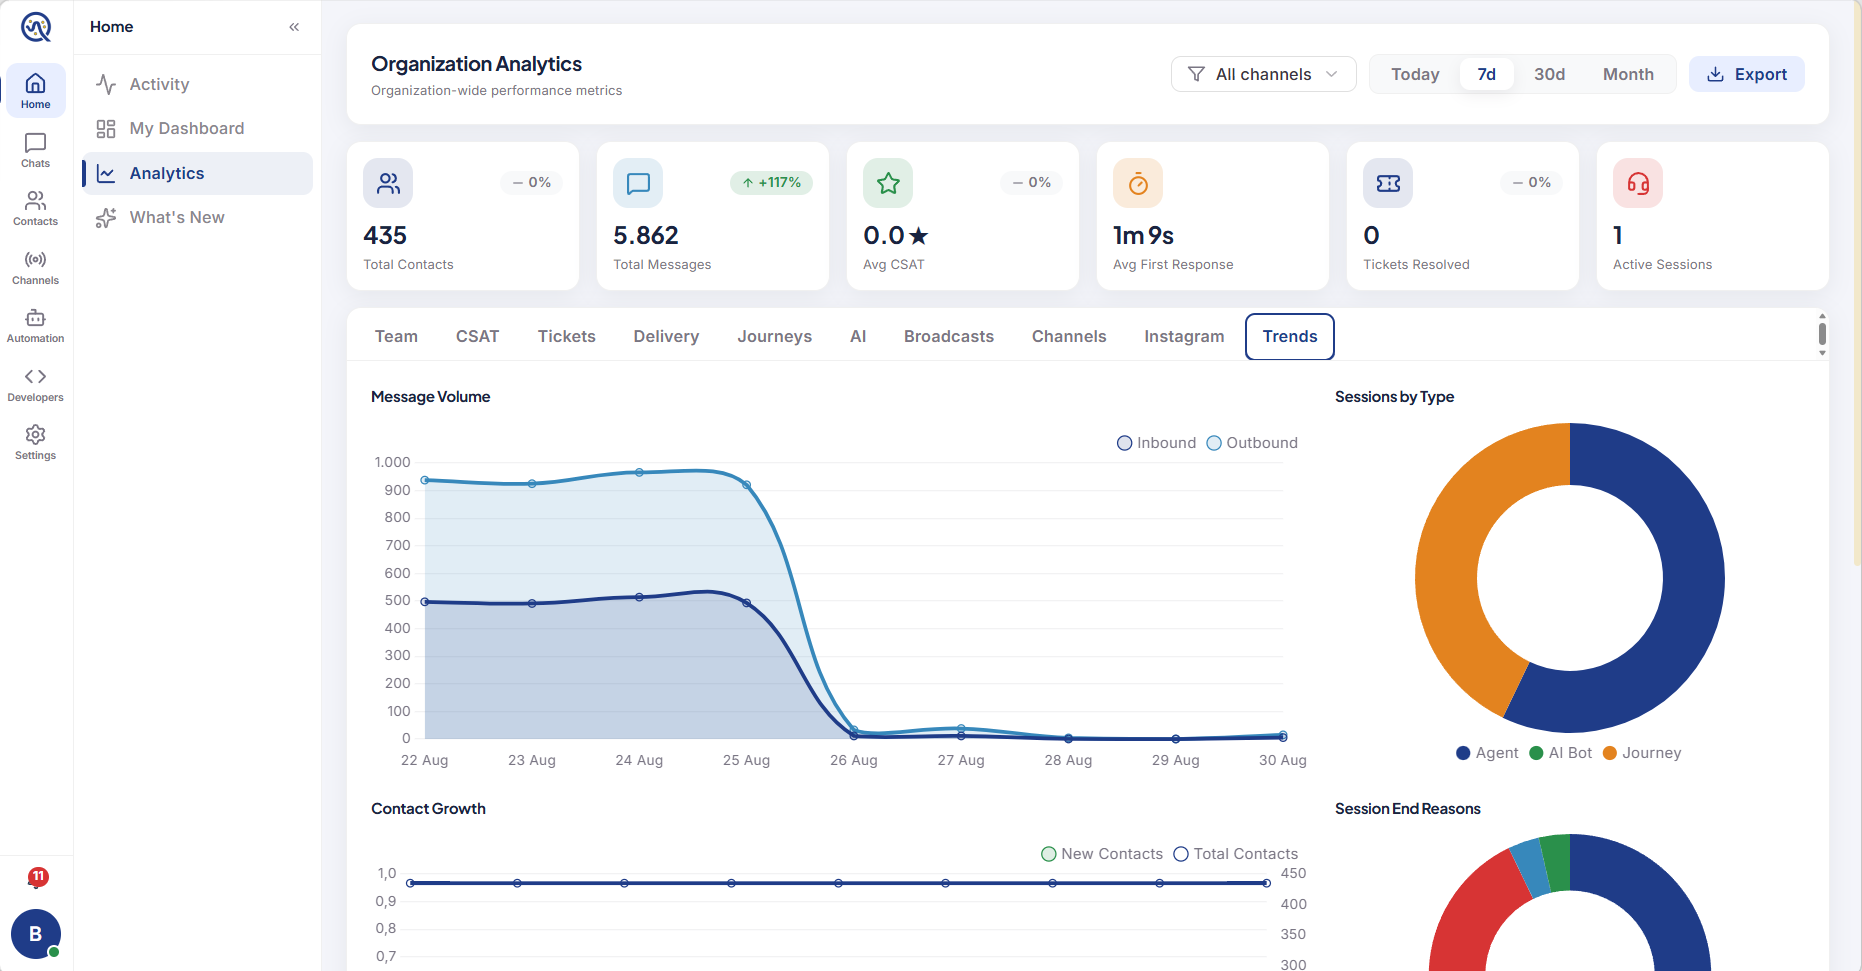
Task: Open the Settings section
Action: point(36,442)
